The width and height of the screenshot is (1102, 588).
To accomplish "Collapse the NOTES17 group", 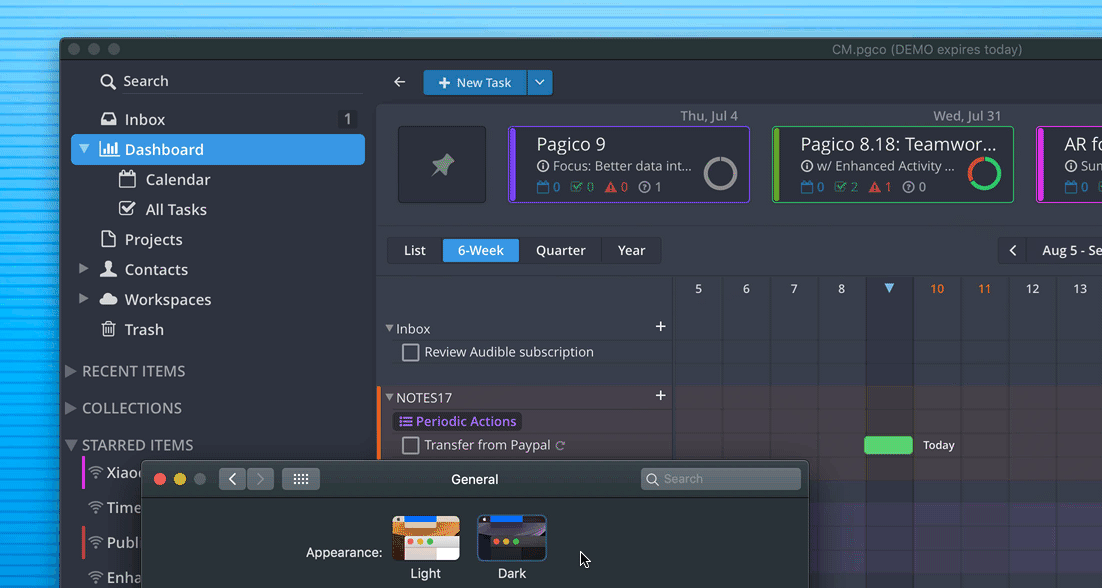I will (x=389, y=397).
